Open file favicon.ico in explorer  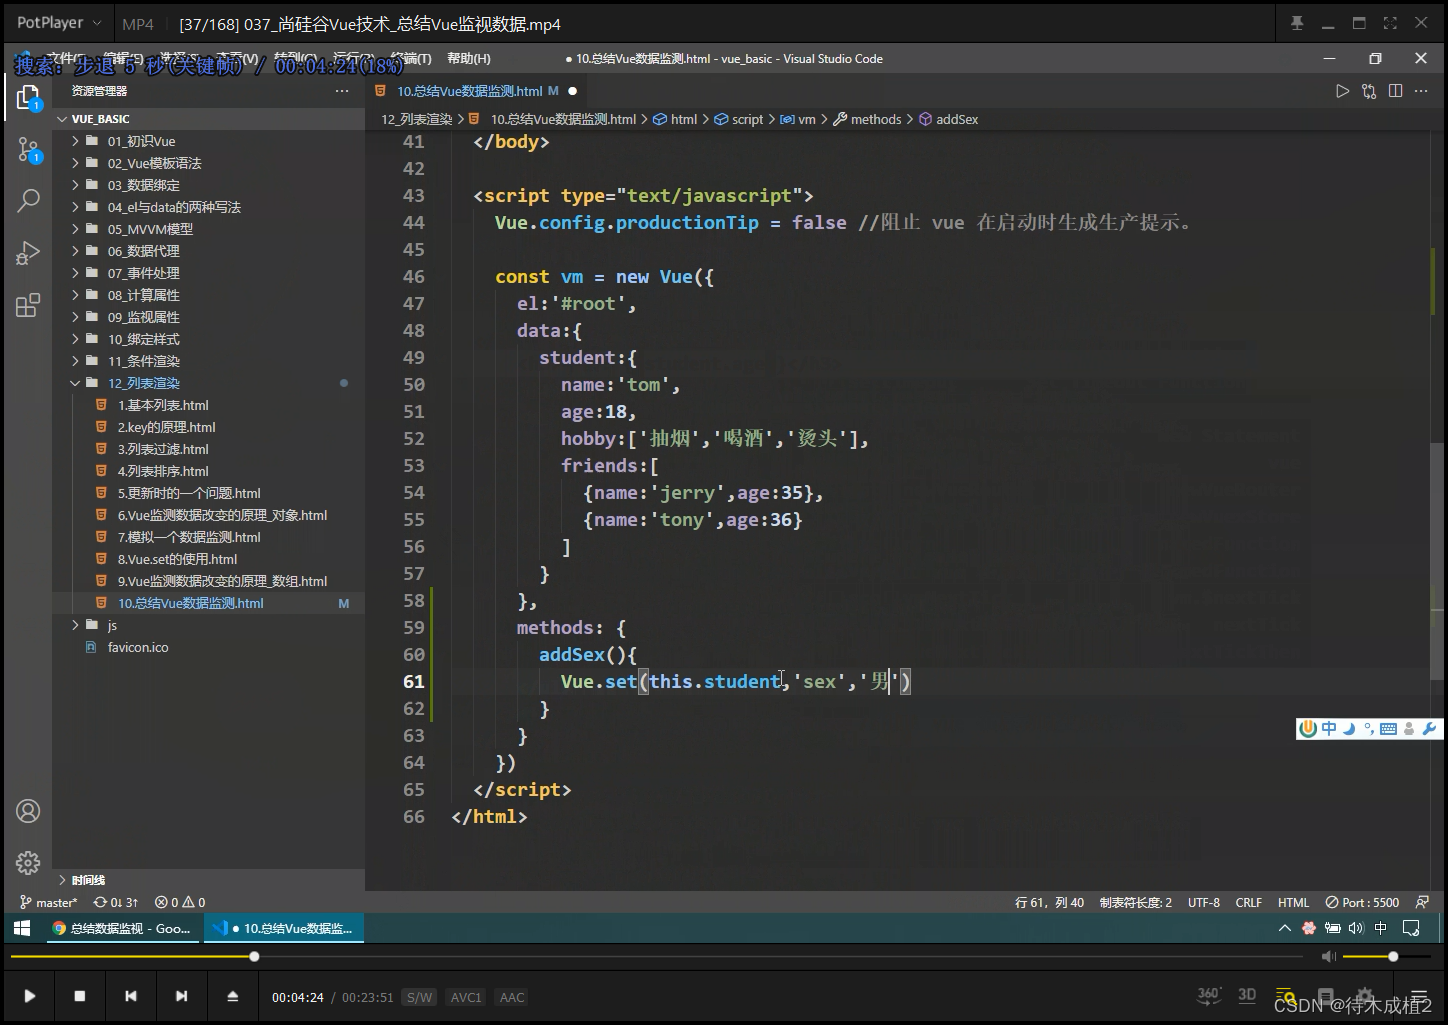[x=138, y=647]
